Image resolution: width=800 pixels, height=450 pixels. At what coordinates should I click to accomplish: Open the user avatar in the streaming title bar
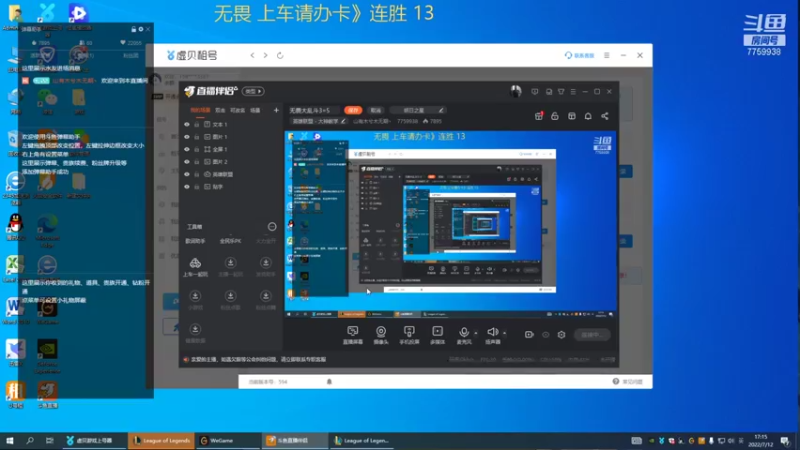516,91
